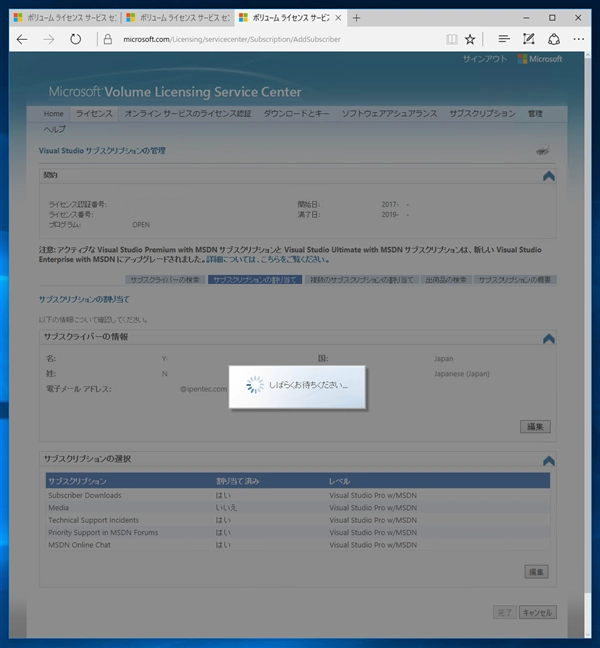Click the 詳細については、こちらをご覧ください link
600x648 pixels.
coord(268,260)
